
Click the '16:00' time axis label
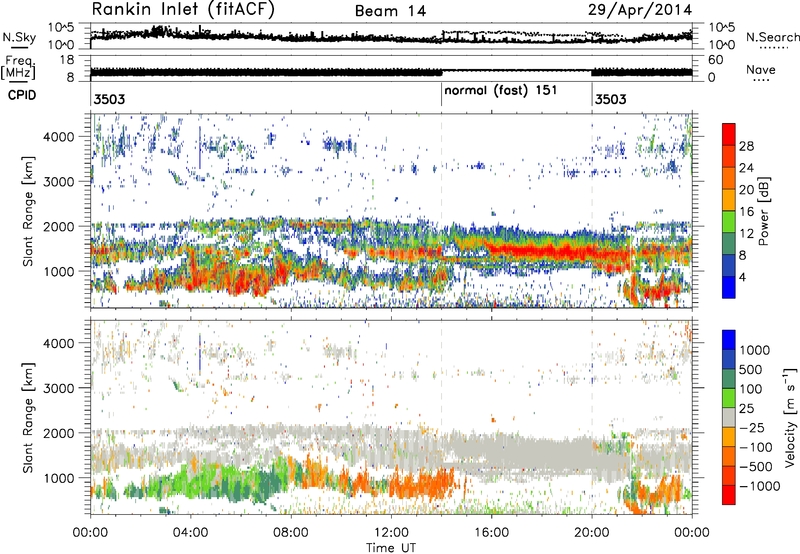click(491, 533)
